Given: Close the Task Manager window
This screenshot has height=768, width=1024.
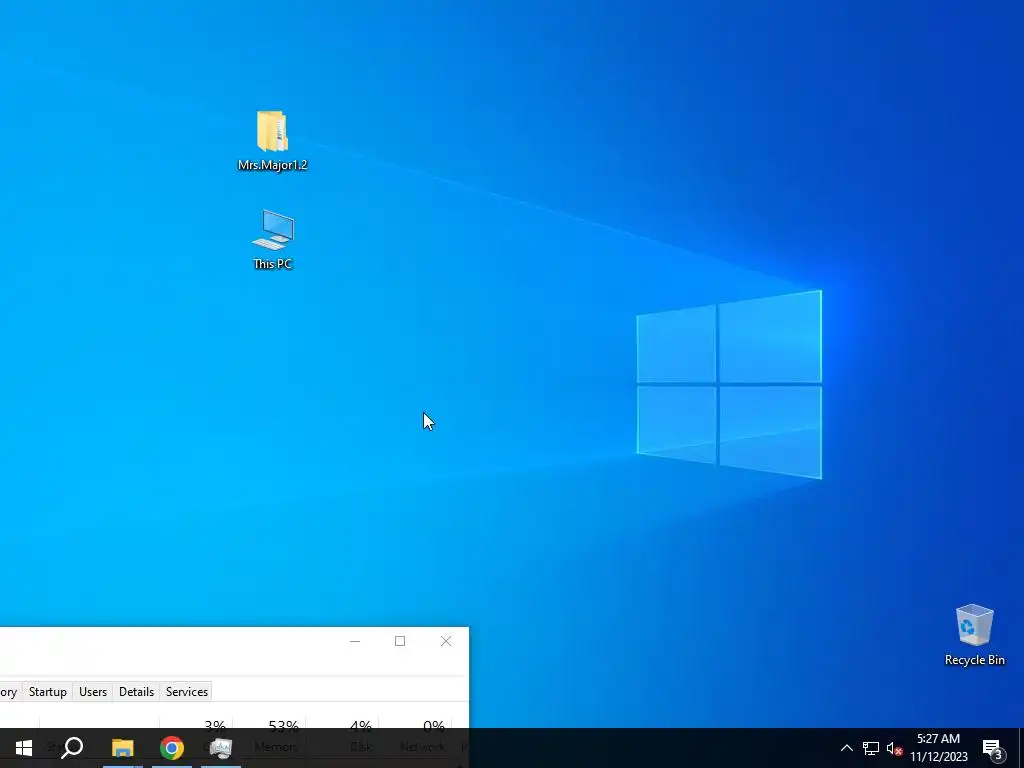Looking at the screenshot, I should click(446, 641).
